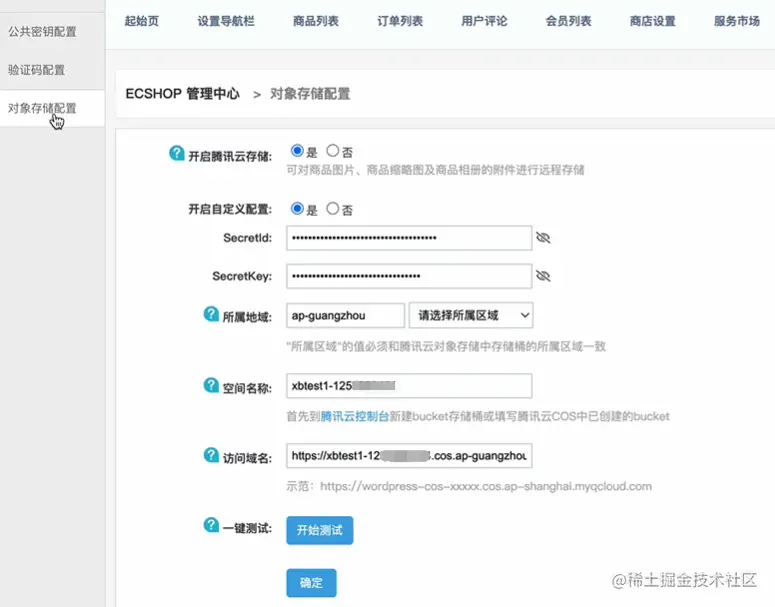
Task: Click help icon beside 空间名称
Action: click(x=211, y=385)
